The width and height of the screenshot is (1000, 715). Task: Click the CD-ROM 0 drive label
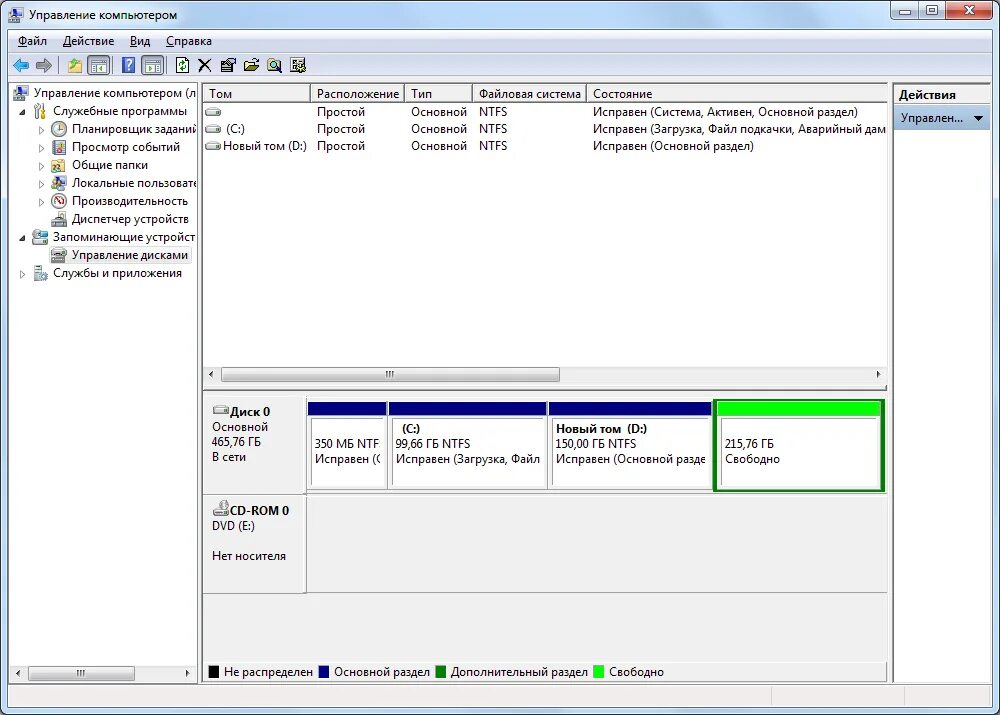259,510
